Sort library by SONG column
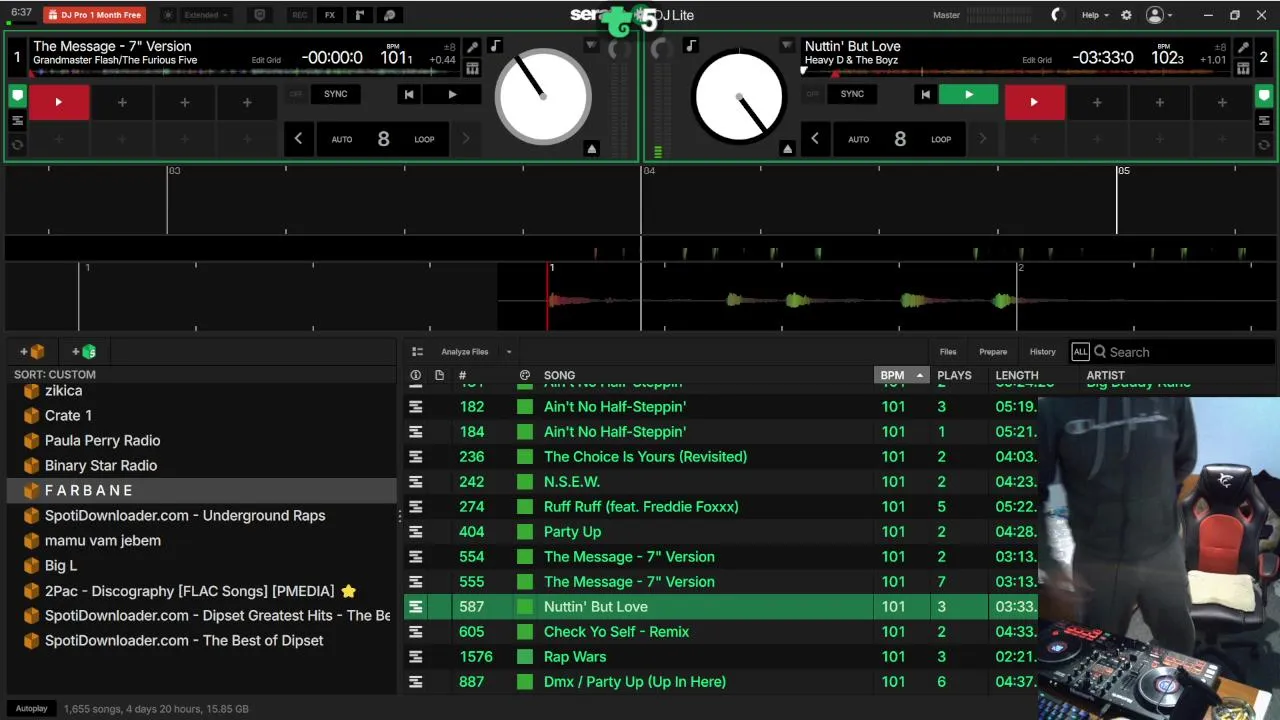1280x720 pixels. pyautogui.click(x=559, y=375)
